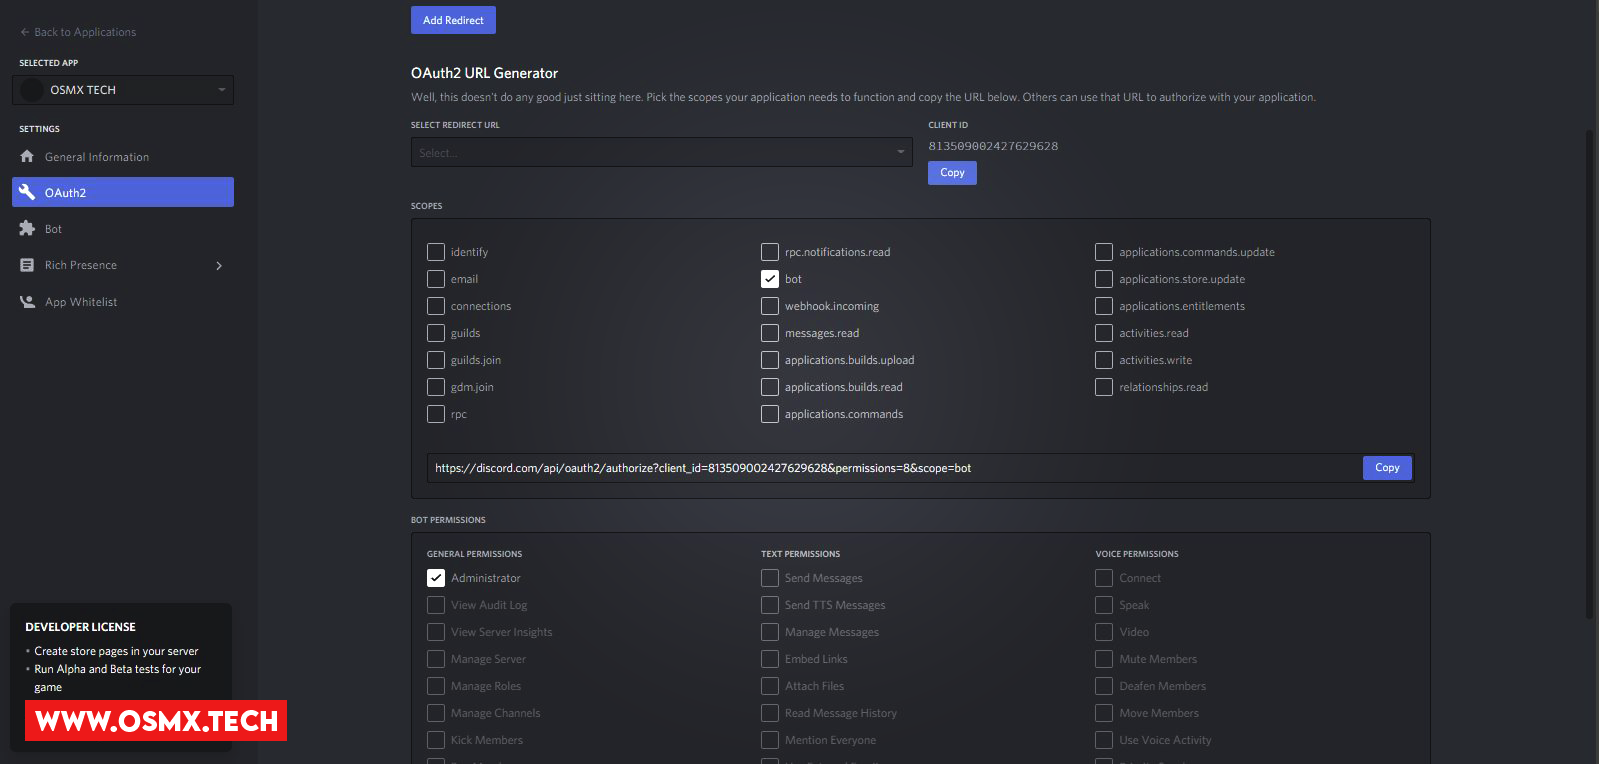Check the Send Messages permission
The height and width of the screenshot is (764, 1599).
click(x=770, y=578)
